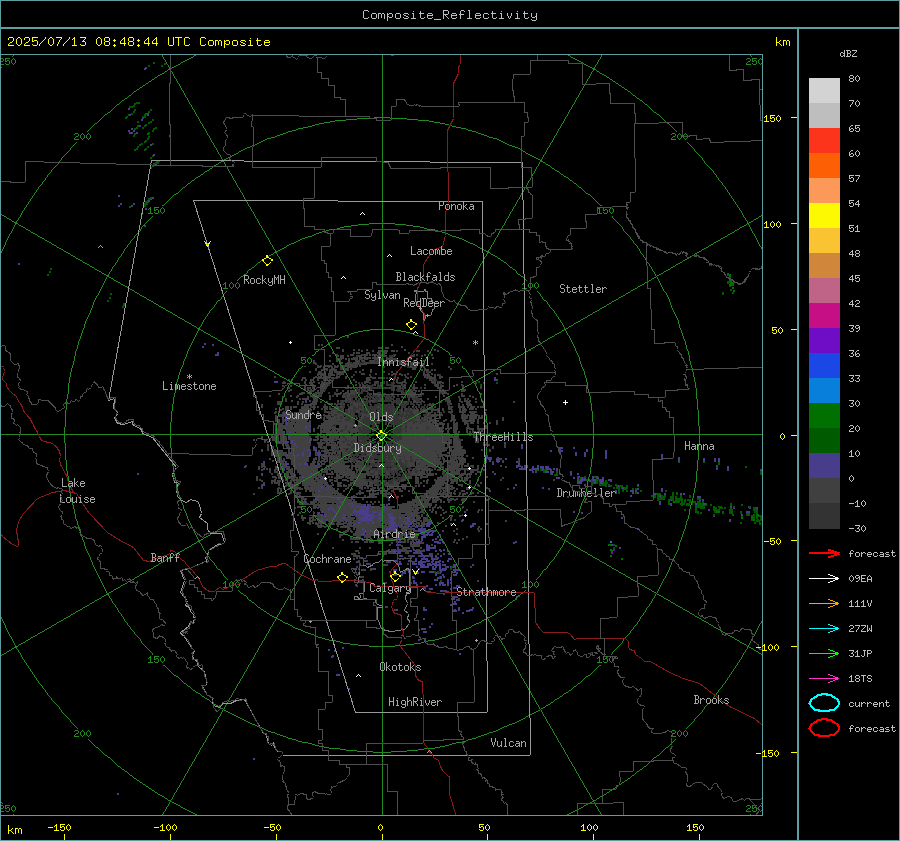This screenshot has width=900, height=841.
Task: Click the cyan current ellipse icon
Action: click(x=824, y=703)
